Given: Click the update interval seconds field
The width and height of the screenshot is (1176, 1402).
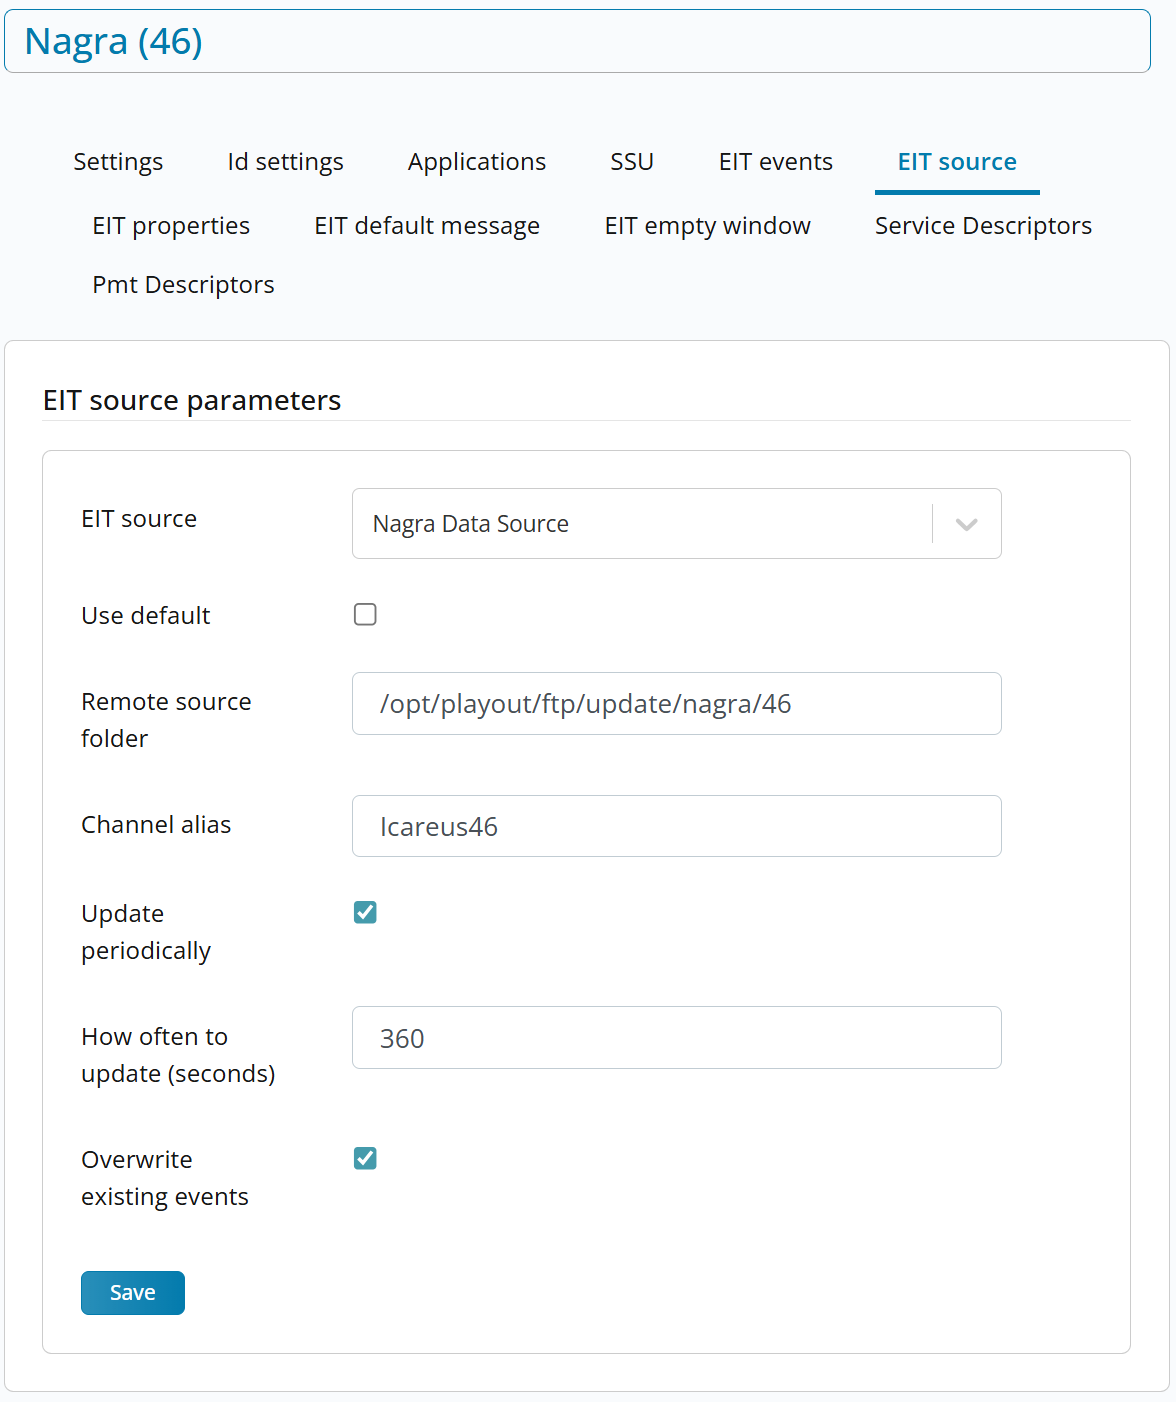Looking at the screenshot, I should (676, 1038).
